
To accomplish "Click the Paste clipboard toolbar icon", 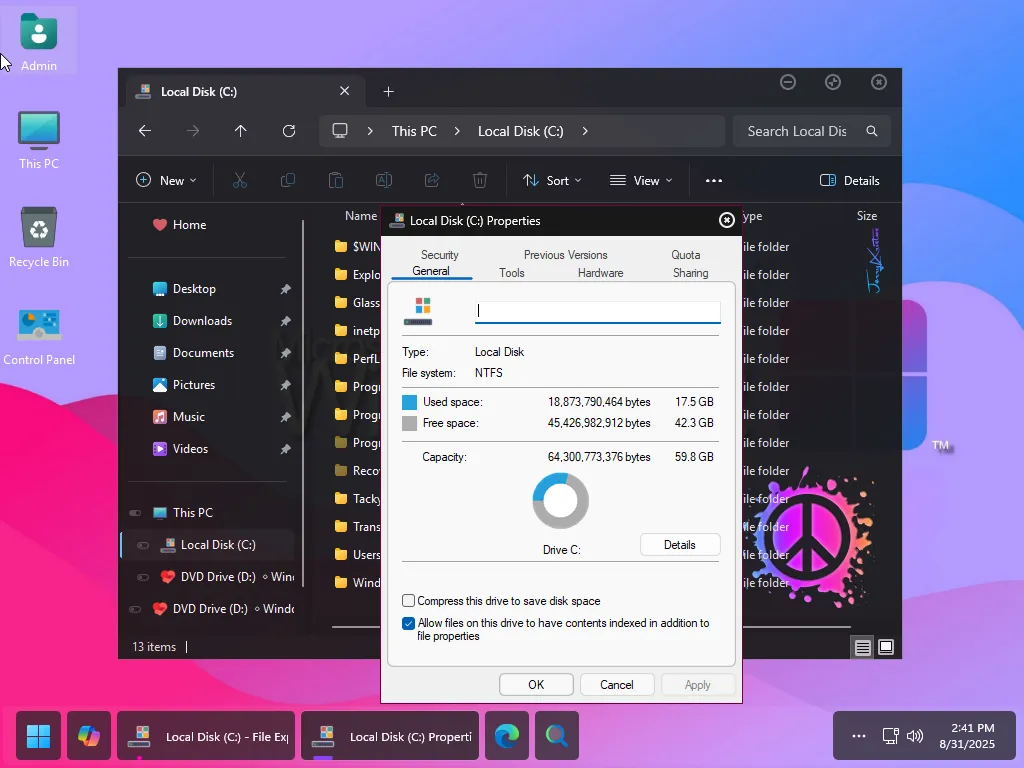I will click(x=336, y=180).
